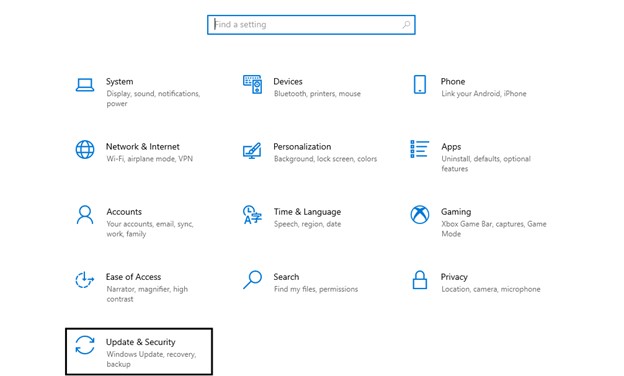The height and width of the screenshot is (376, 624).
Task: Open the Personalization heading
Action: (x=302, y=147)
